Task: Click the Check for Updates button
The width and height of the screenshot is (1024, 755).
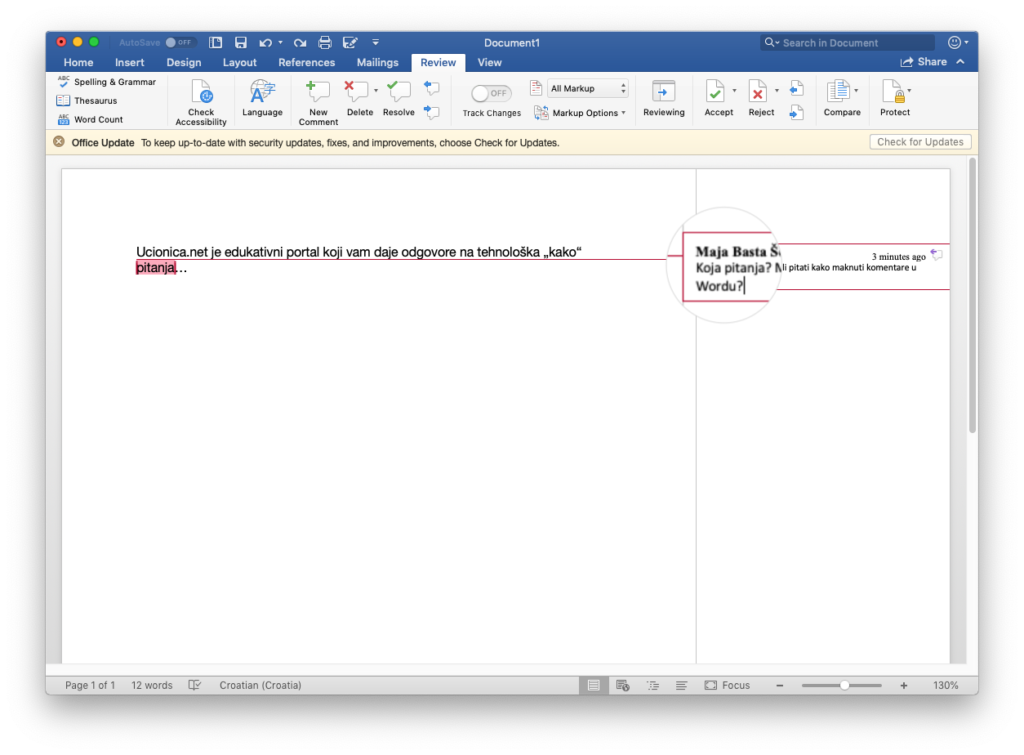Action: pos(919,142)
